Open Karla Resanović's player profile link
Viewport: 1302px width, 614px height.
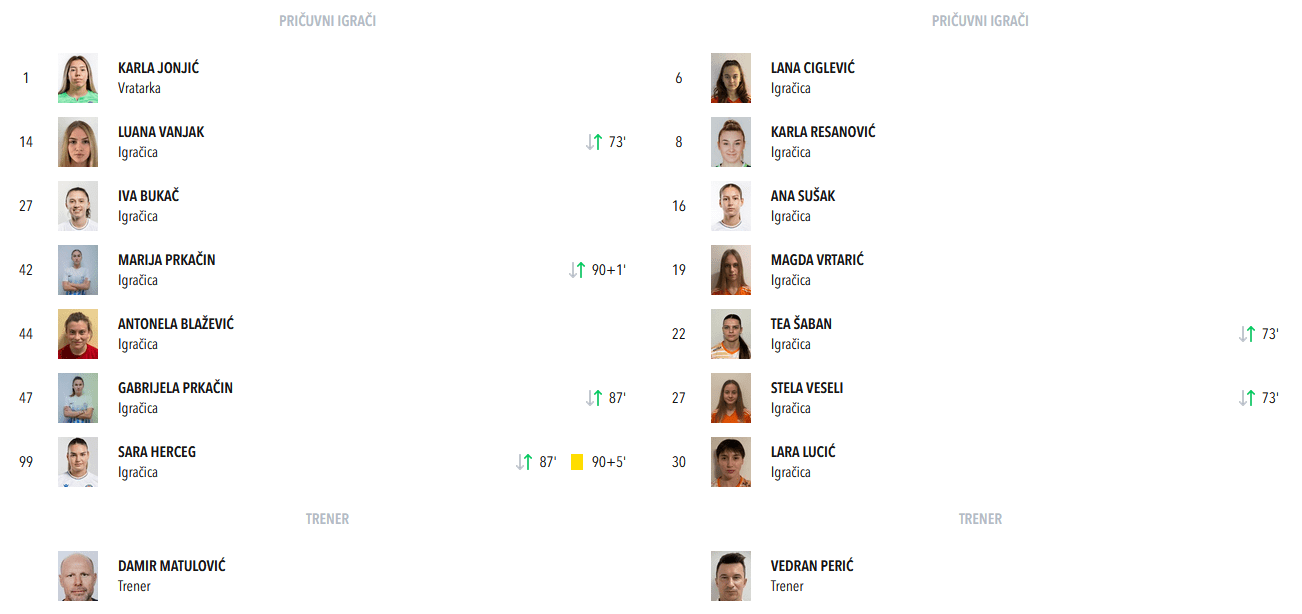(823, 132)
